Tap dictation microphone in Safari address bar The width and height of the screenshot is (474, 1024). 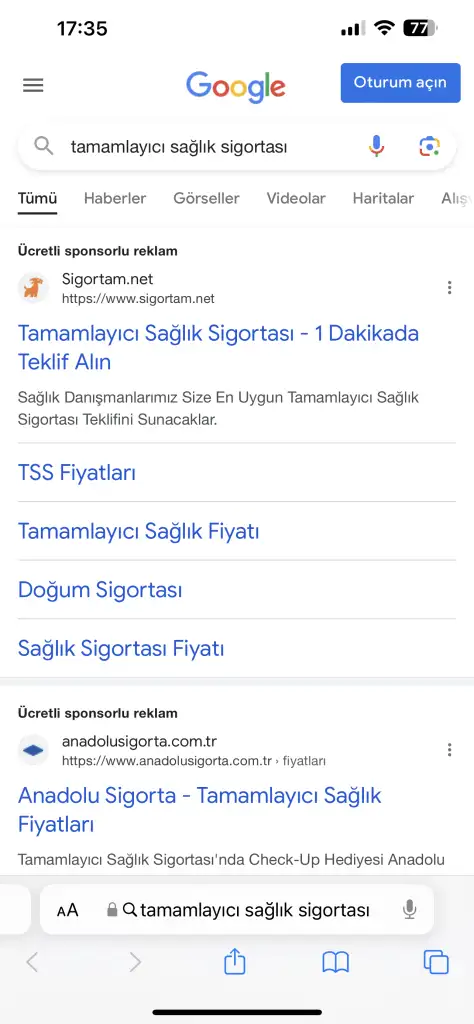409,909
